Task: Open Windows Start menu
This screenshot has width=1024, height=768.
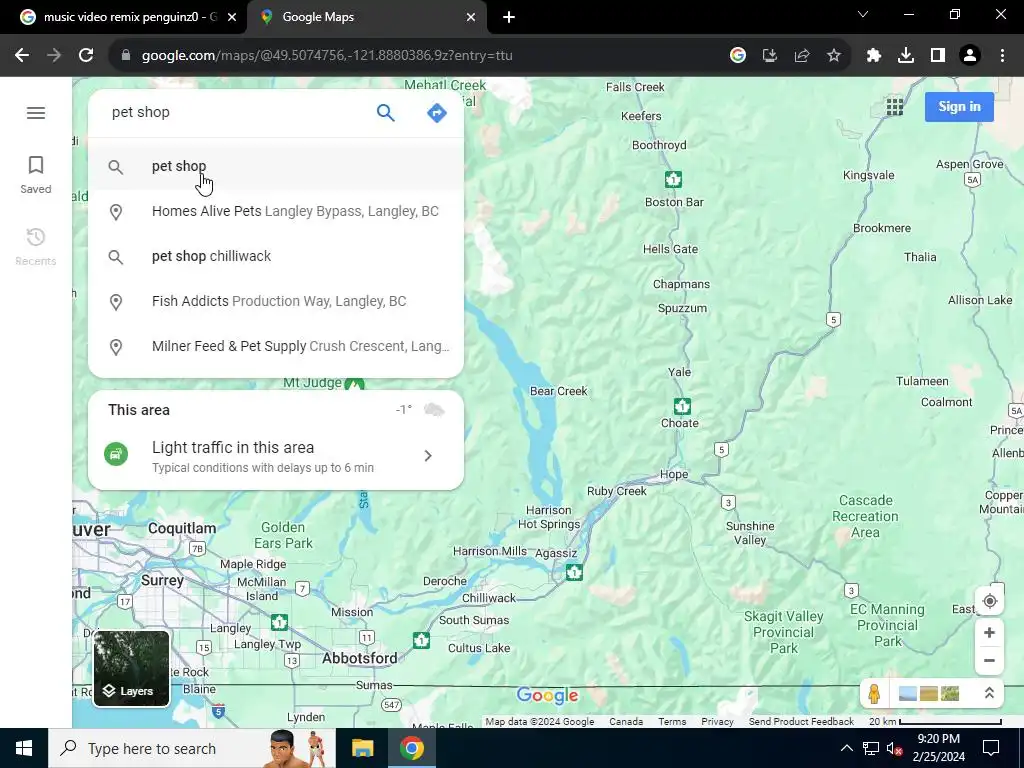Action: (24, 748)
